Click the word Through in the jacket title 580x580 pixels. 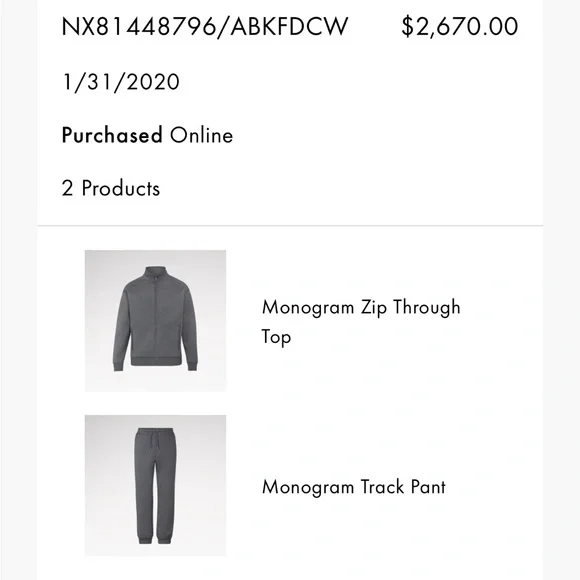[427, 308]
